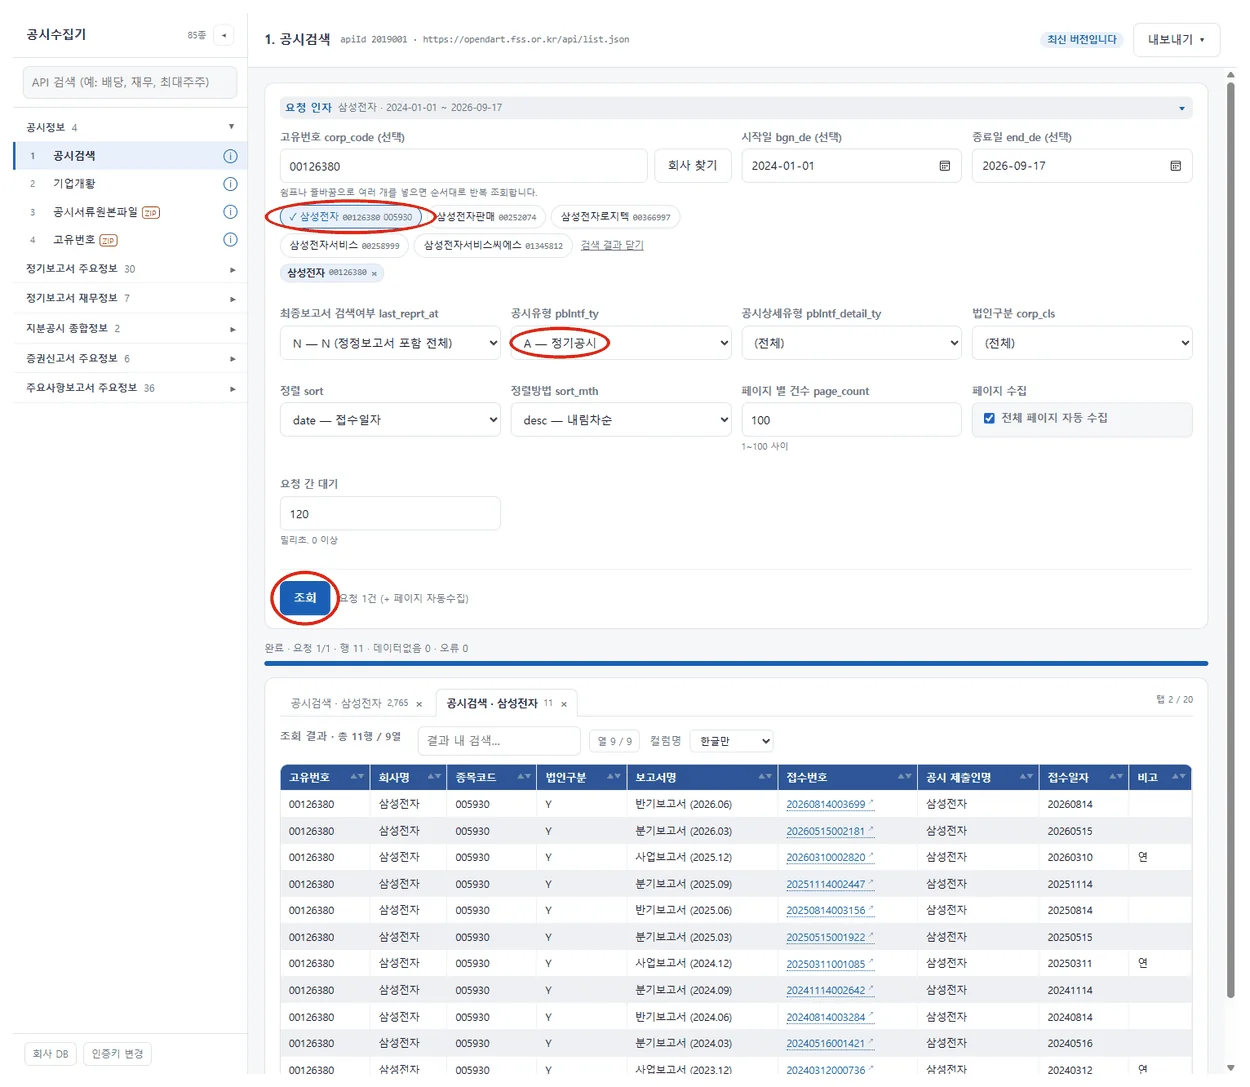1250x1087 pixels.
Task: Select 공시서류원본파일 in the sidebar
Action: pyautogui.click(x=95, y=212)
